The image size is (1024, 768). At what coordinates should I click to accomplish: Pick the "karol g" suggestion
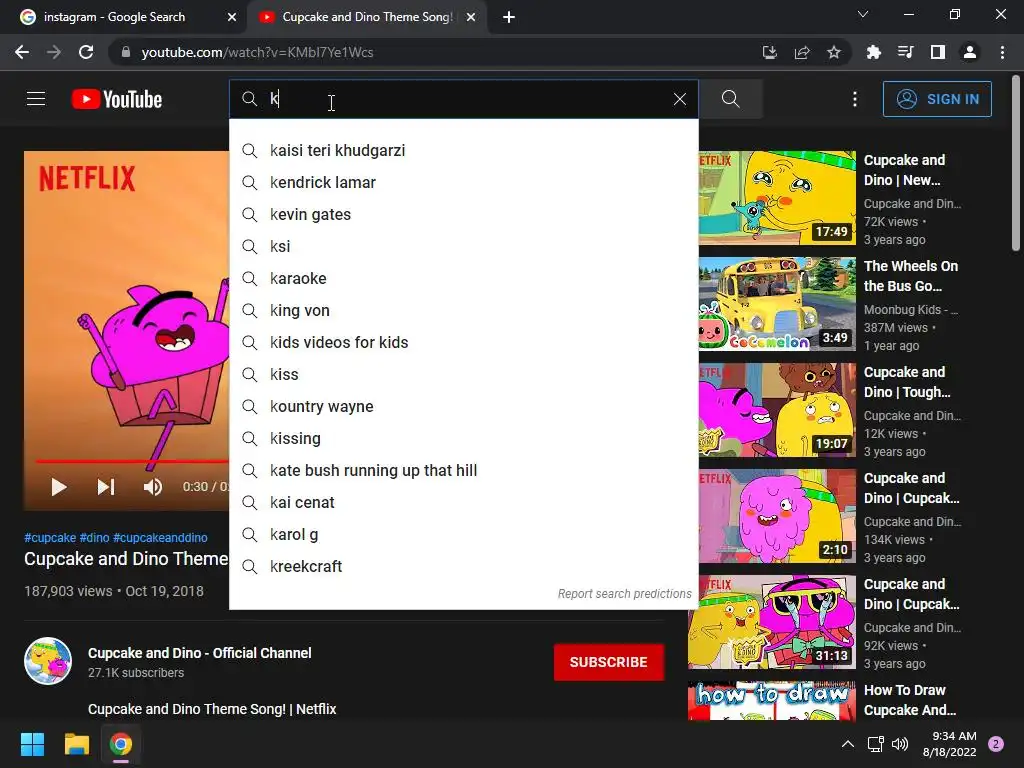tap(464, 534)
